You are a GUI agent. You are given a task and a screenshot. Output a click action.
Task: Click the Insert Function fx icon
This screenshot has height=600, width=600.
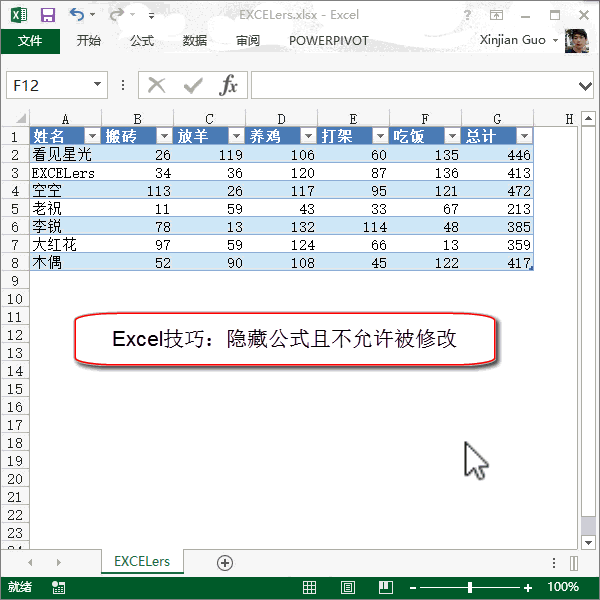(229, 85)
